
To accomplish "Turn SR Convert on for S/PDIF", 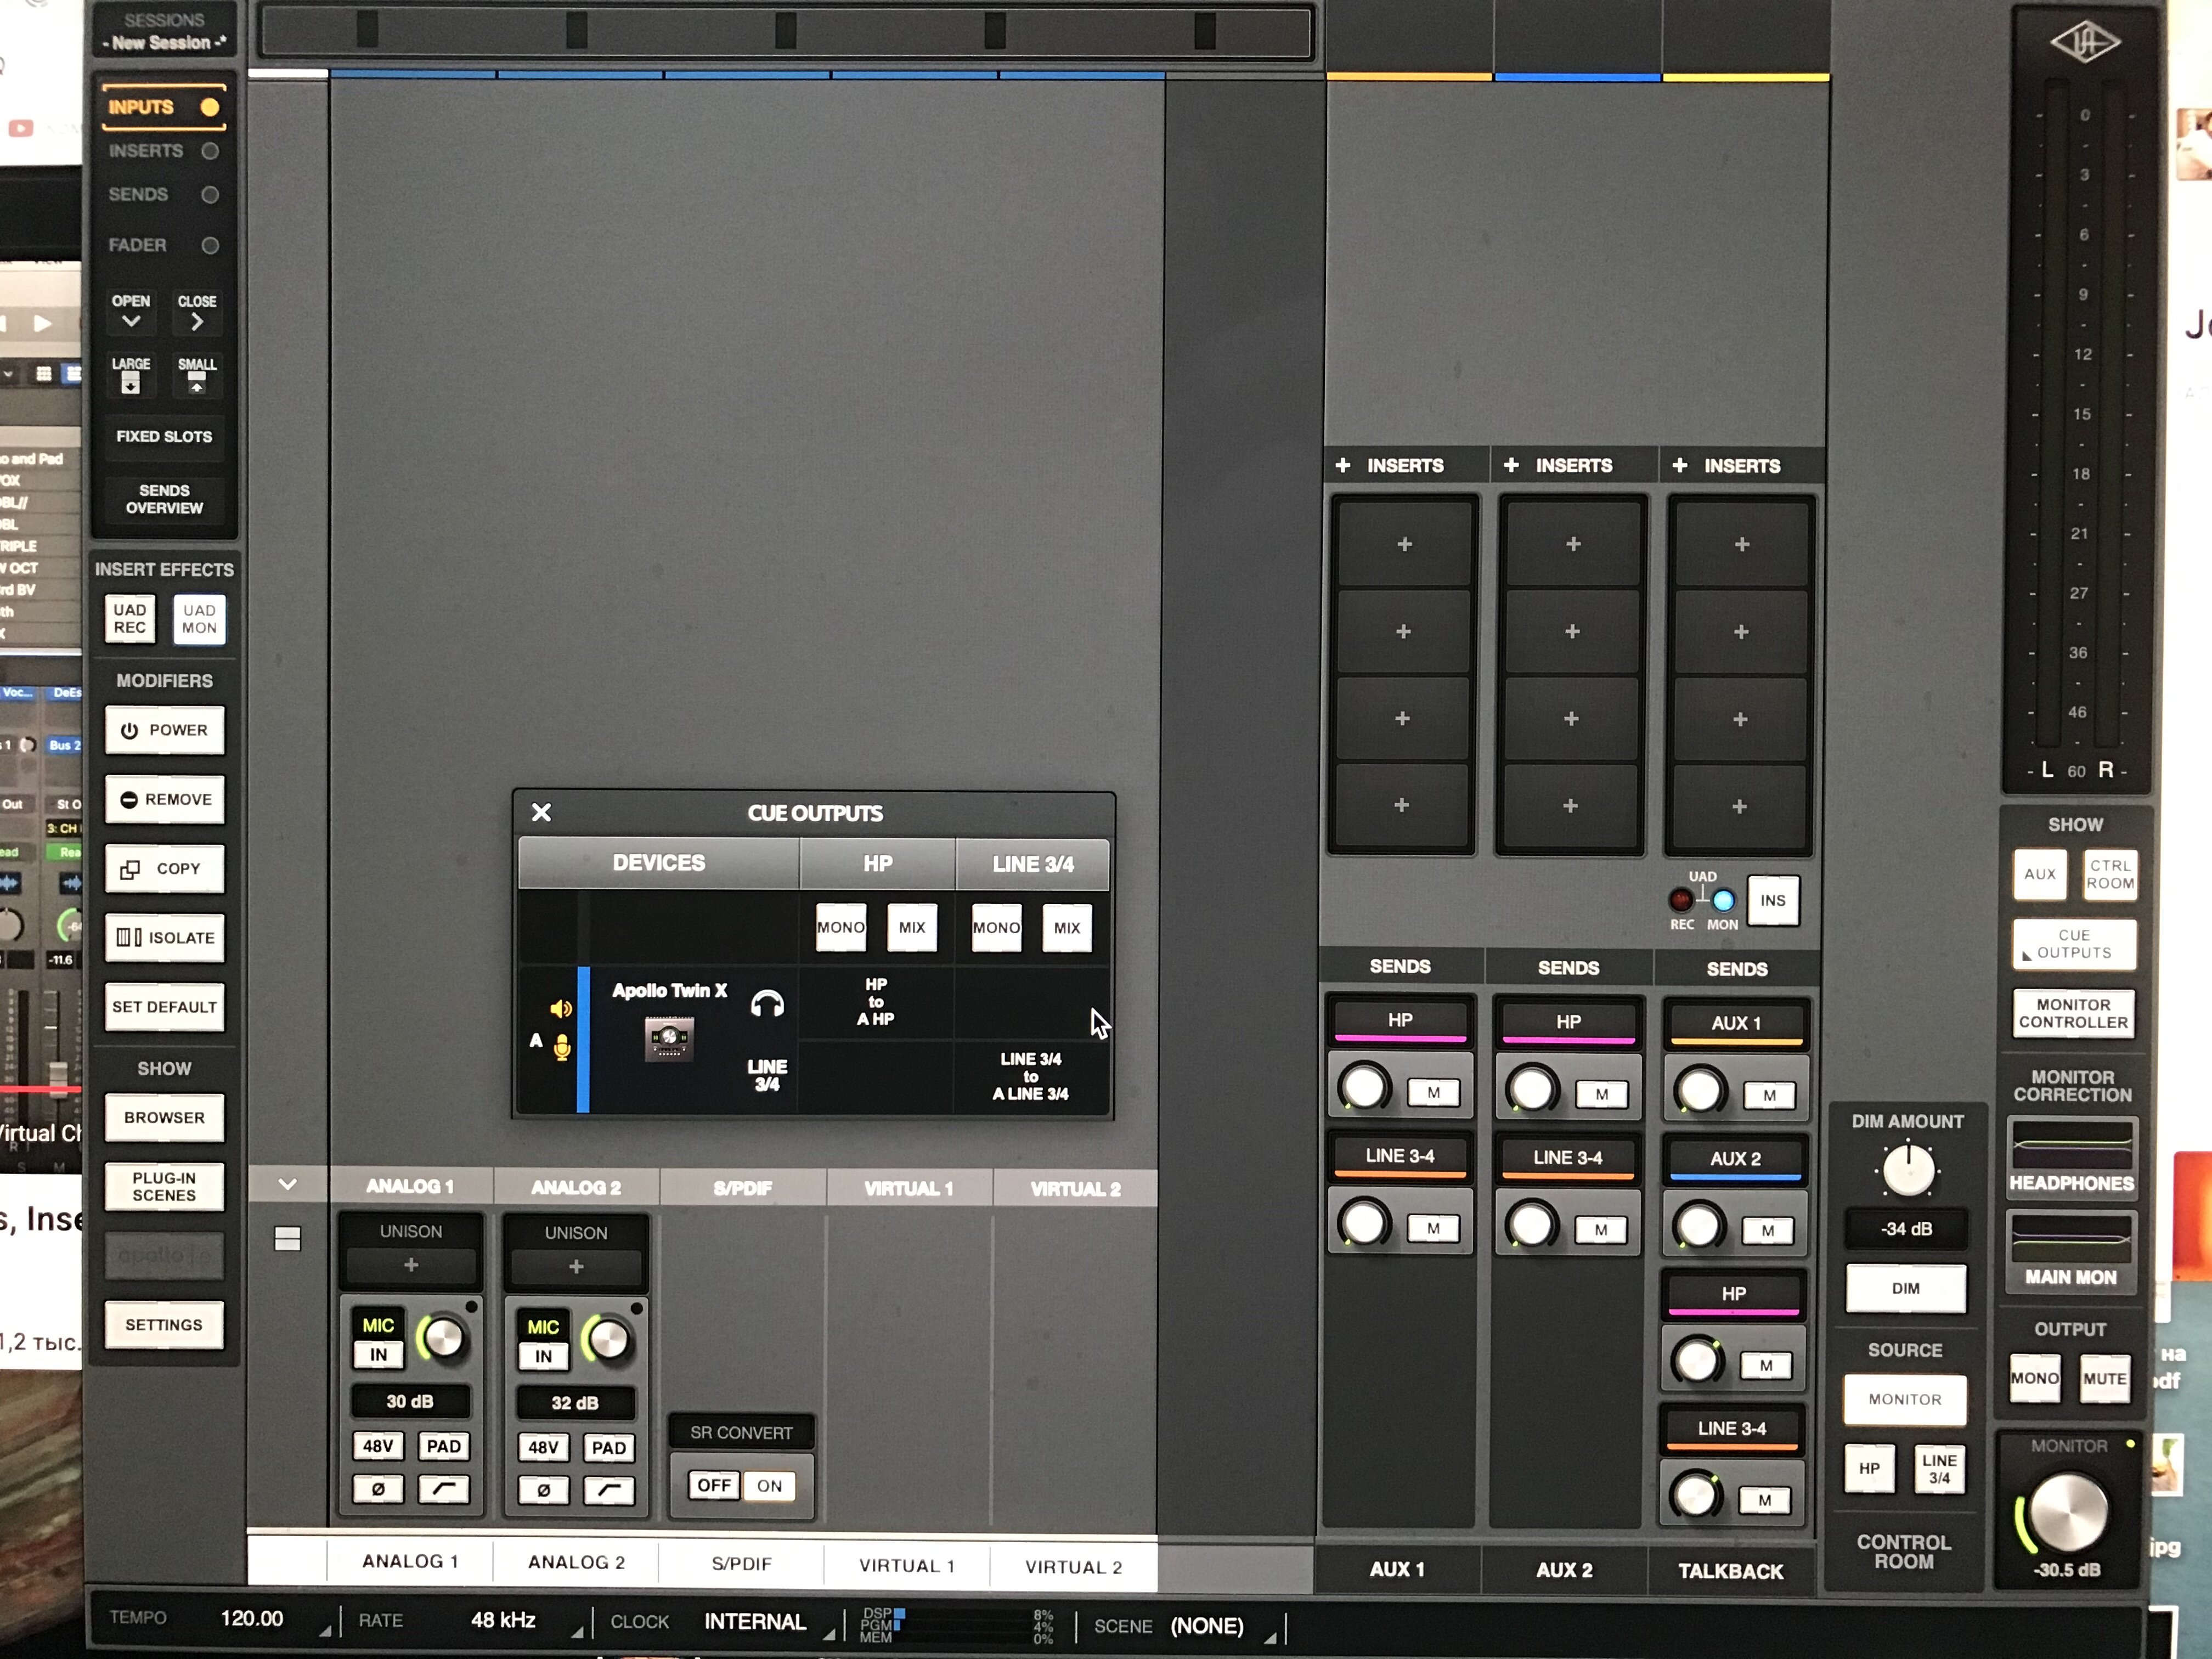I will click(x=769, y=1486).
